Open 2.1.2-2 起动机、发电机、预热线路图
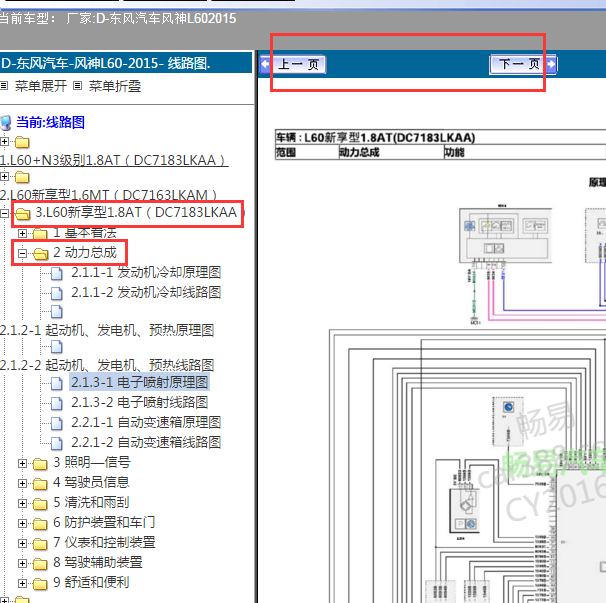This screenshot has height=603, width=606. click(107, 365)
